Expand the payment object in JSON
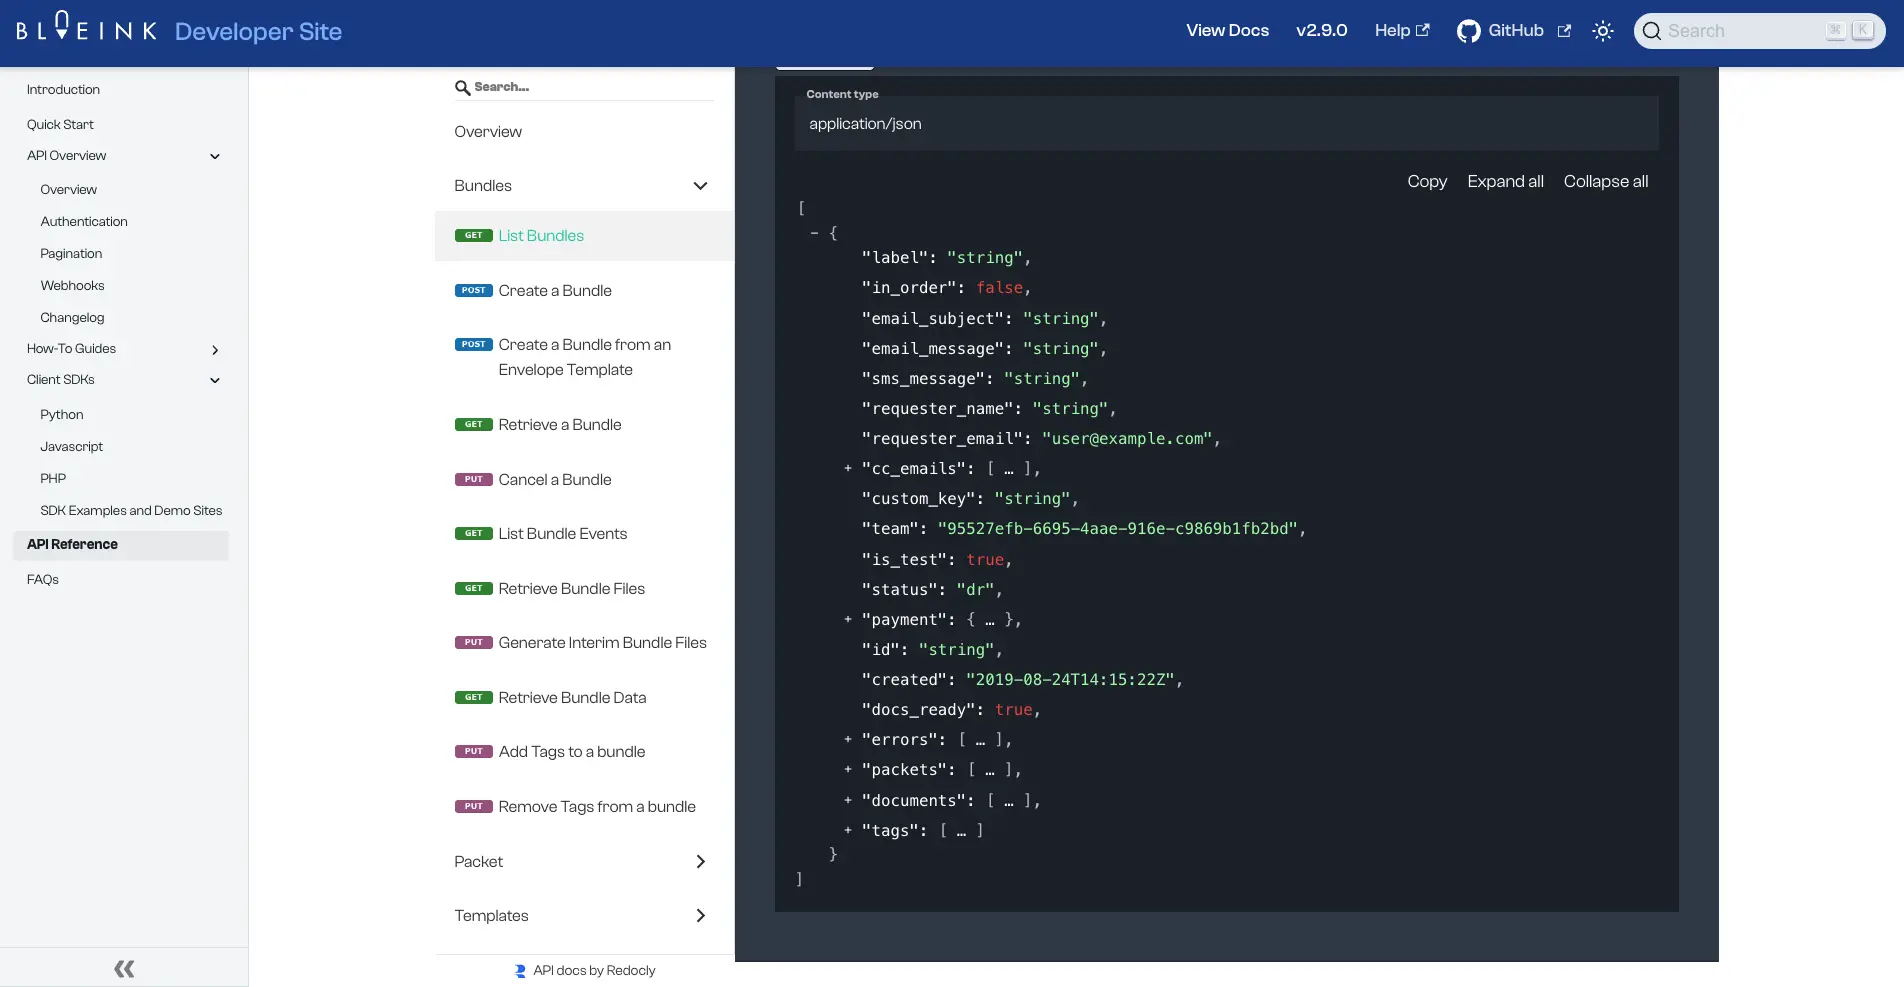 point(848,619)
